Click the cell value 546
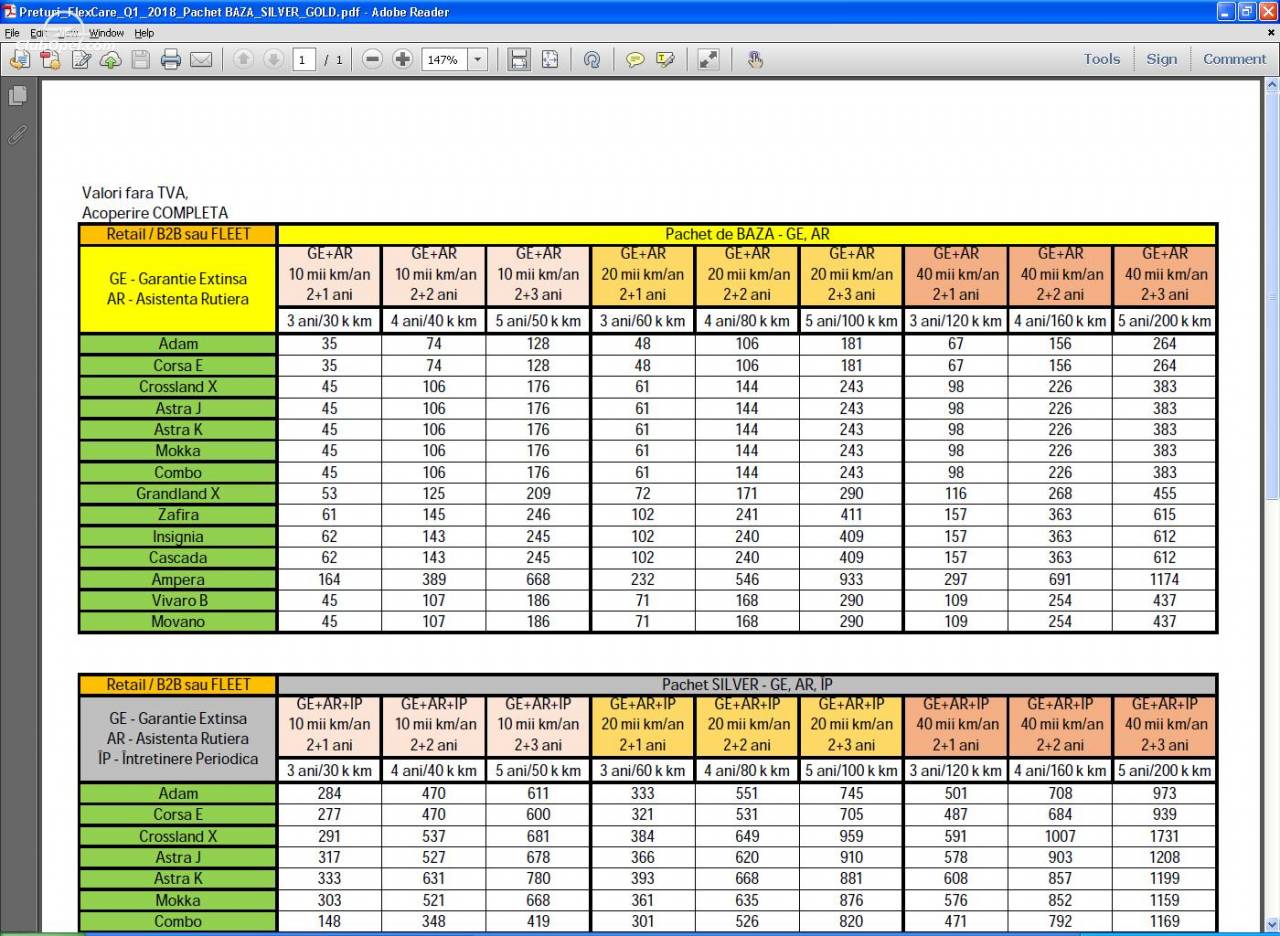 click(x=747, y=580)
